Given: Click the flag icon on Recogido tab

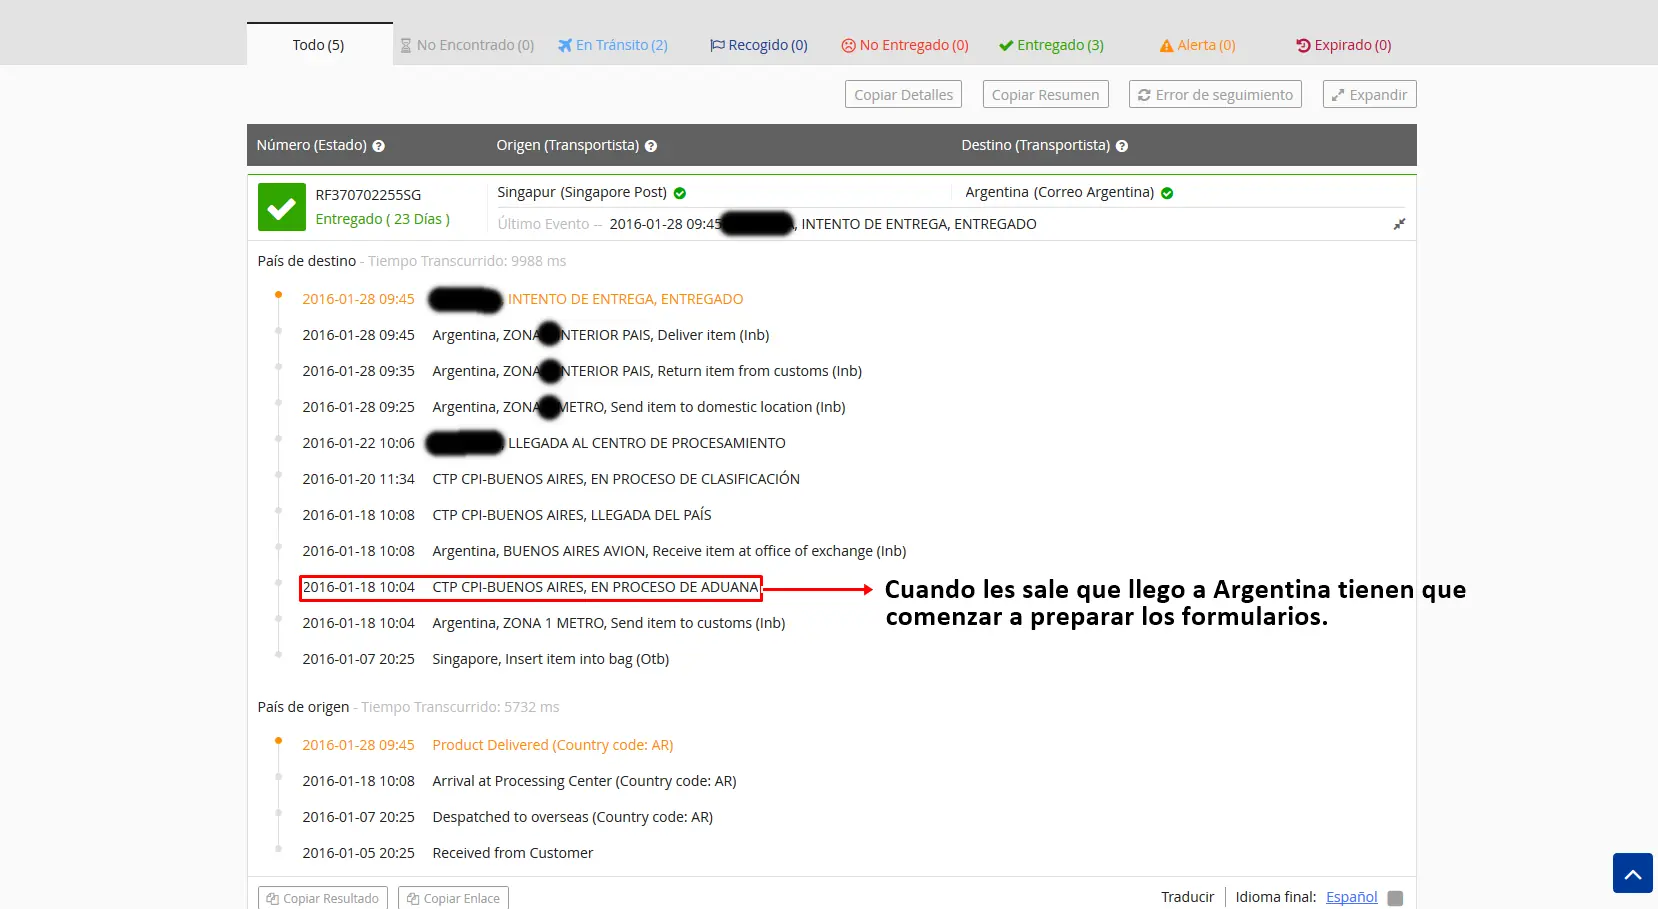Looking at the screenshot, I should pyautogui.click(x=717, y=45).
